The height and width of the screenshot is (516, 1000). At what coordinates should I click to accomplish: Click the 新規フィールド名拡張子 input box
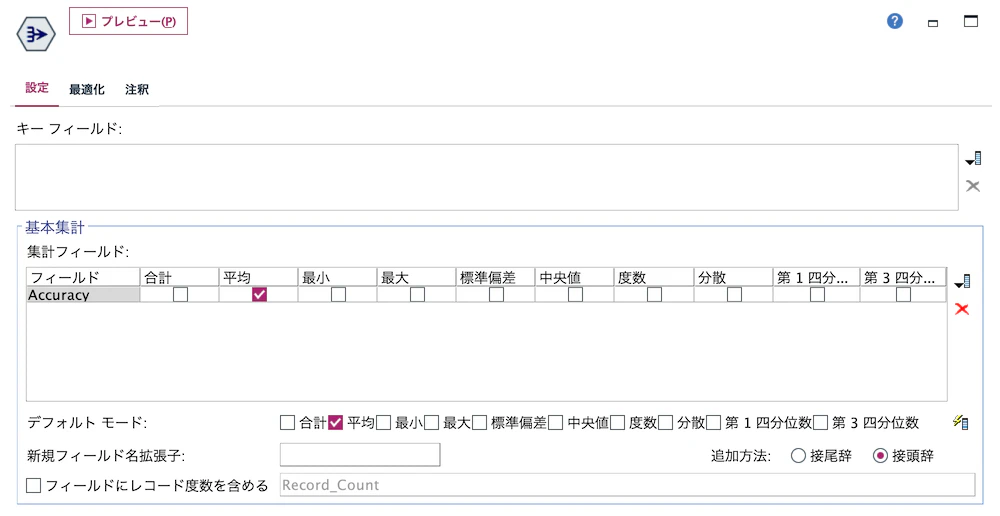pyautogui.click(x=360, y=455)
